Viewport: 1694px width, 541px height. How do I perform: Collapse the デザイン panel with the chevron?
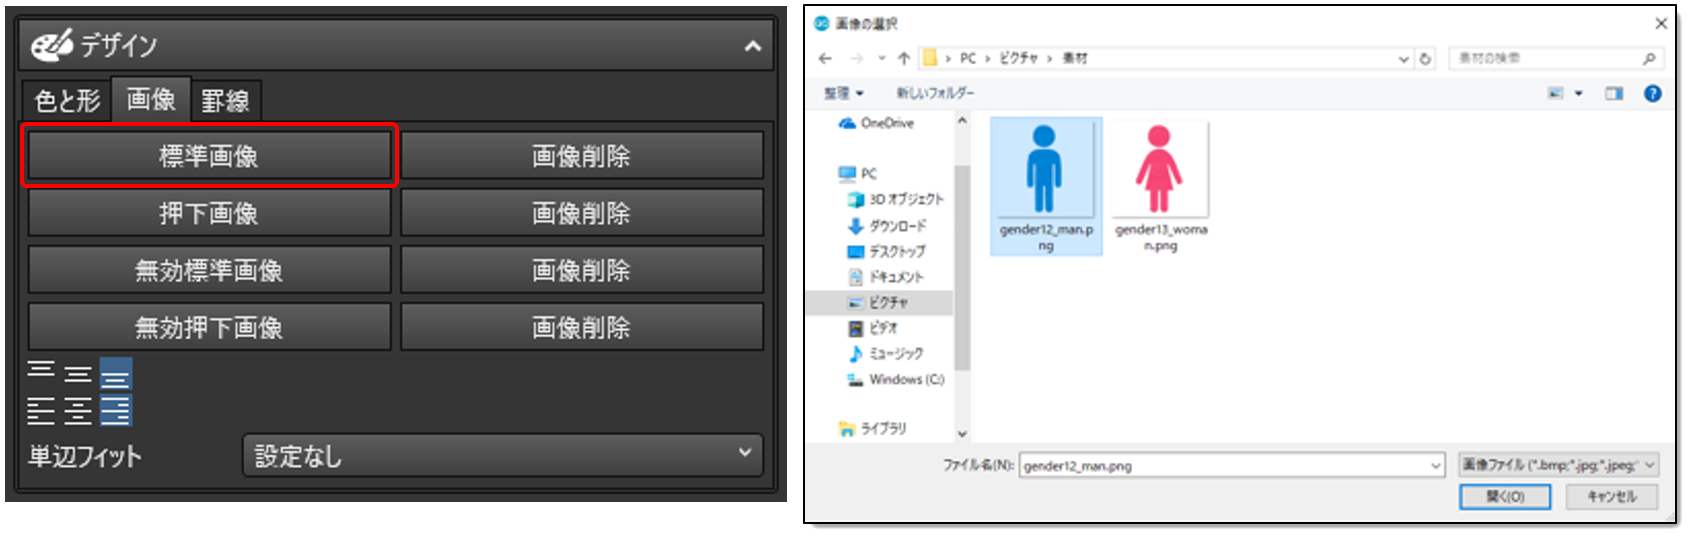point(752,46)
